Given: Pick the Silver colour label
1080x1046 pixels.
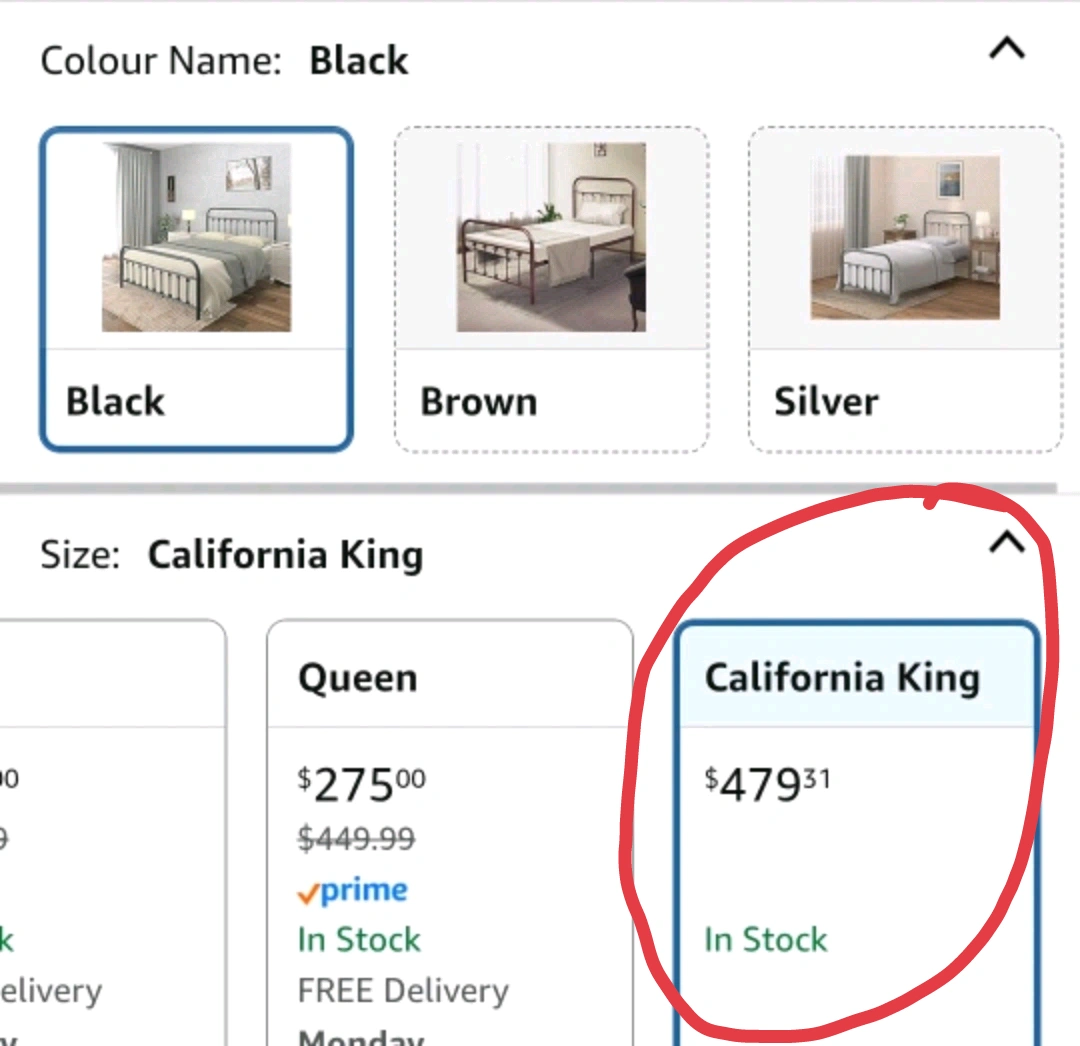Looking at the screenshot, I should 826,402.
